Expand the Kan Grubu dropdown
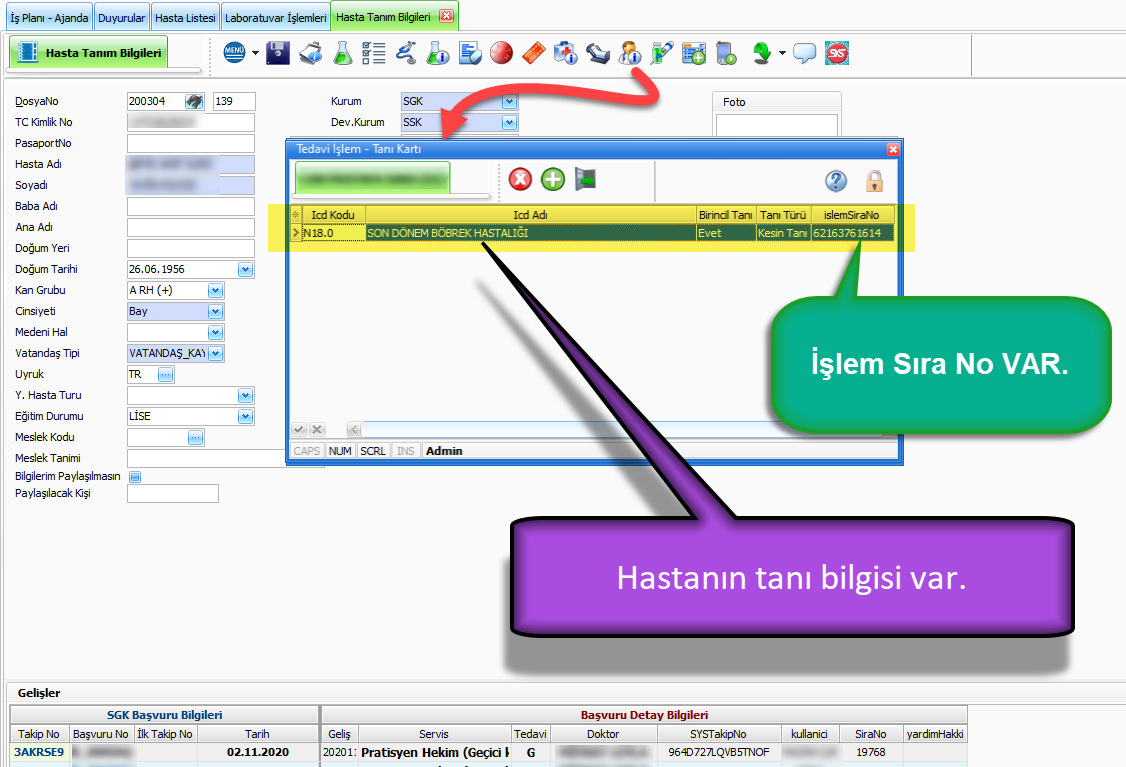Screen dimensions: 1126x767 [x=215, y=290]
